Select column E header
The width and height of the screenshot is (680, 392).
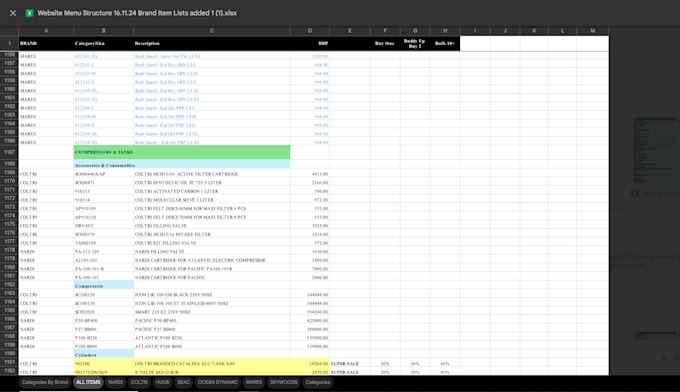click(350, 31)
